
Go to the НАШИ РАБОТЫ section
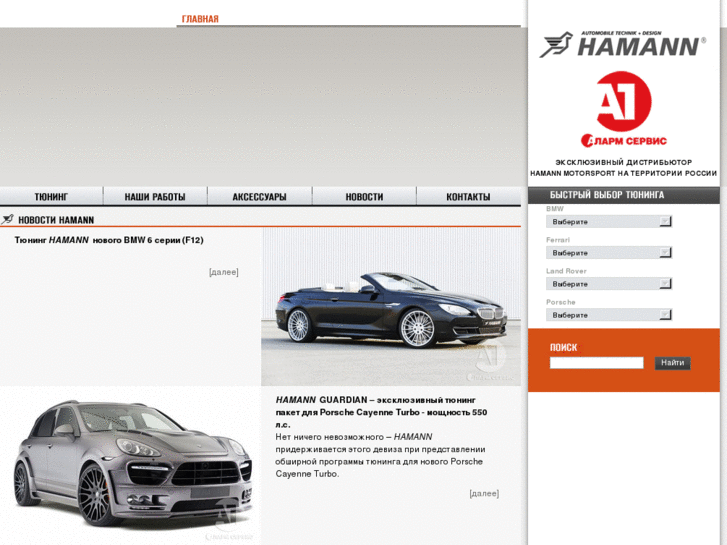[155, 197]
